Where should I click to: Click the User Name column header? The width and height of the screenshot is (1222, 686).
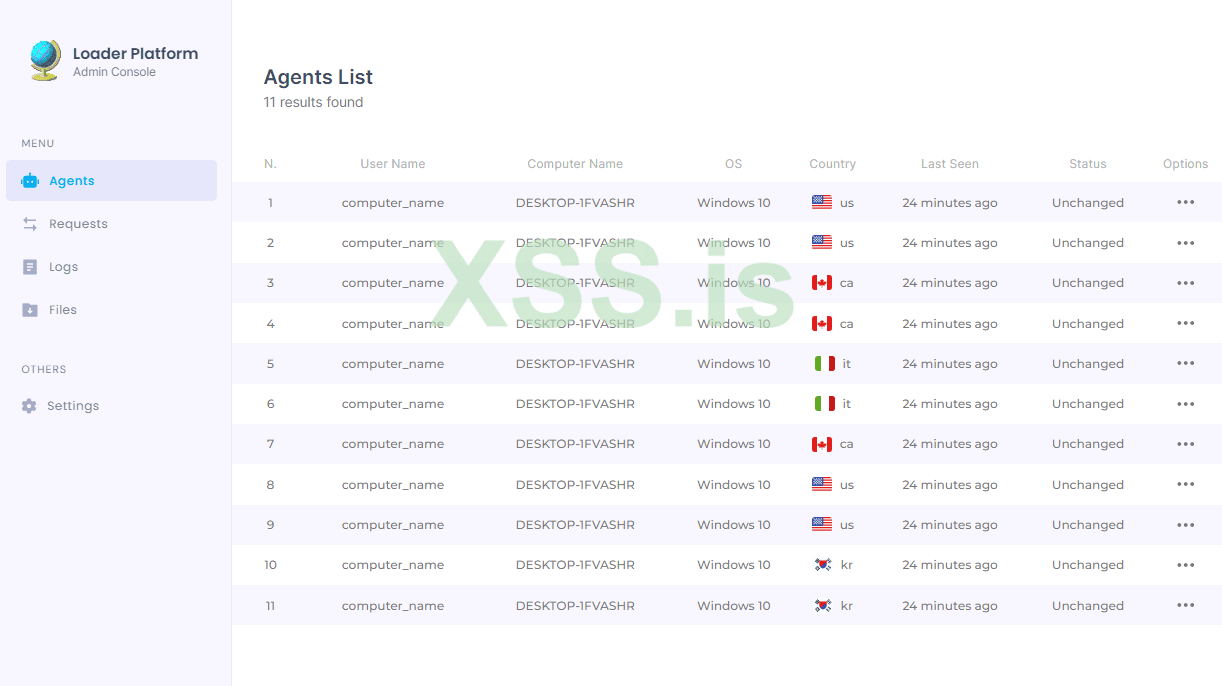[393, 164]
